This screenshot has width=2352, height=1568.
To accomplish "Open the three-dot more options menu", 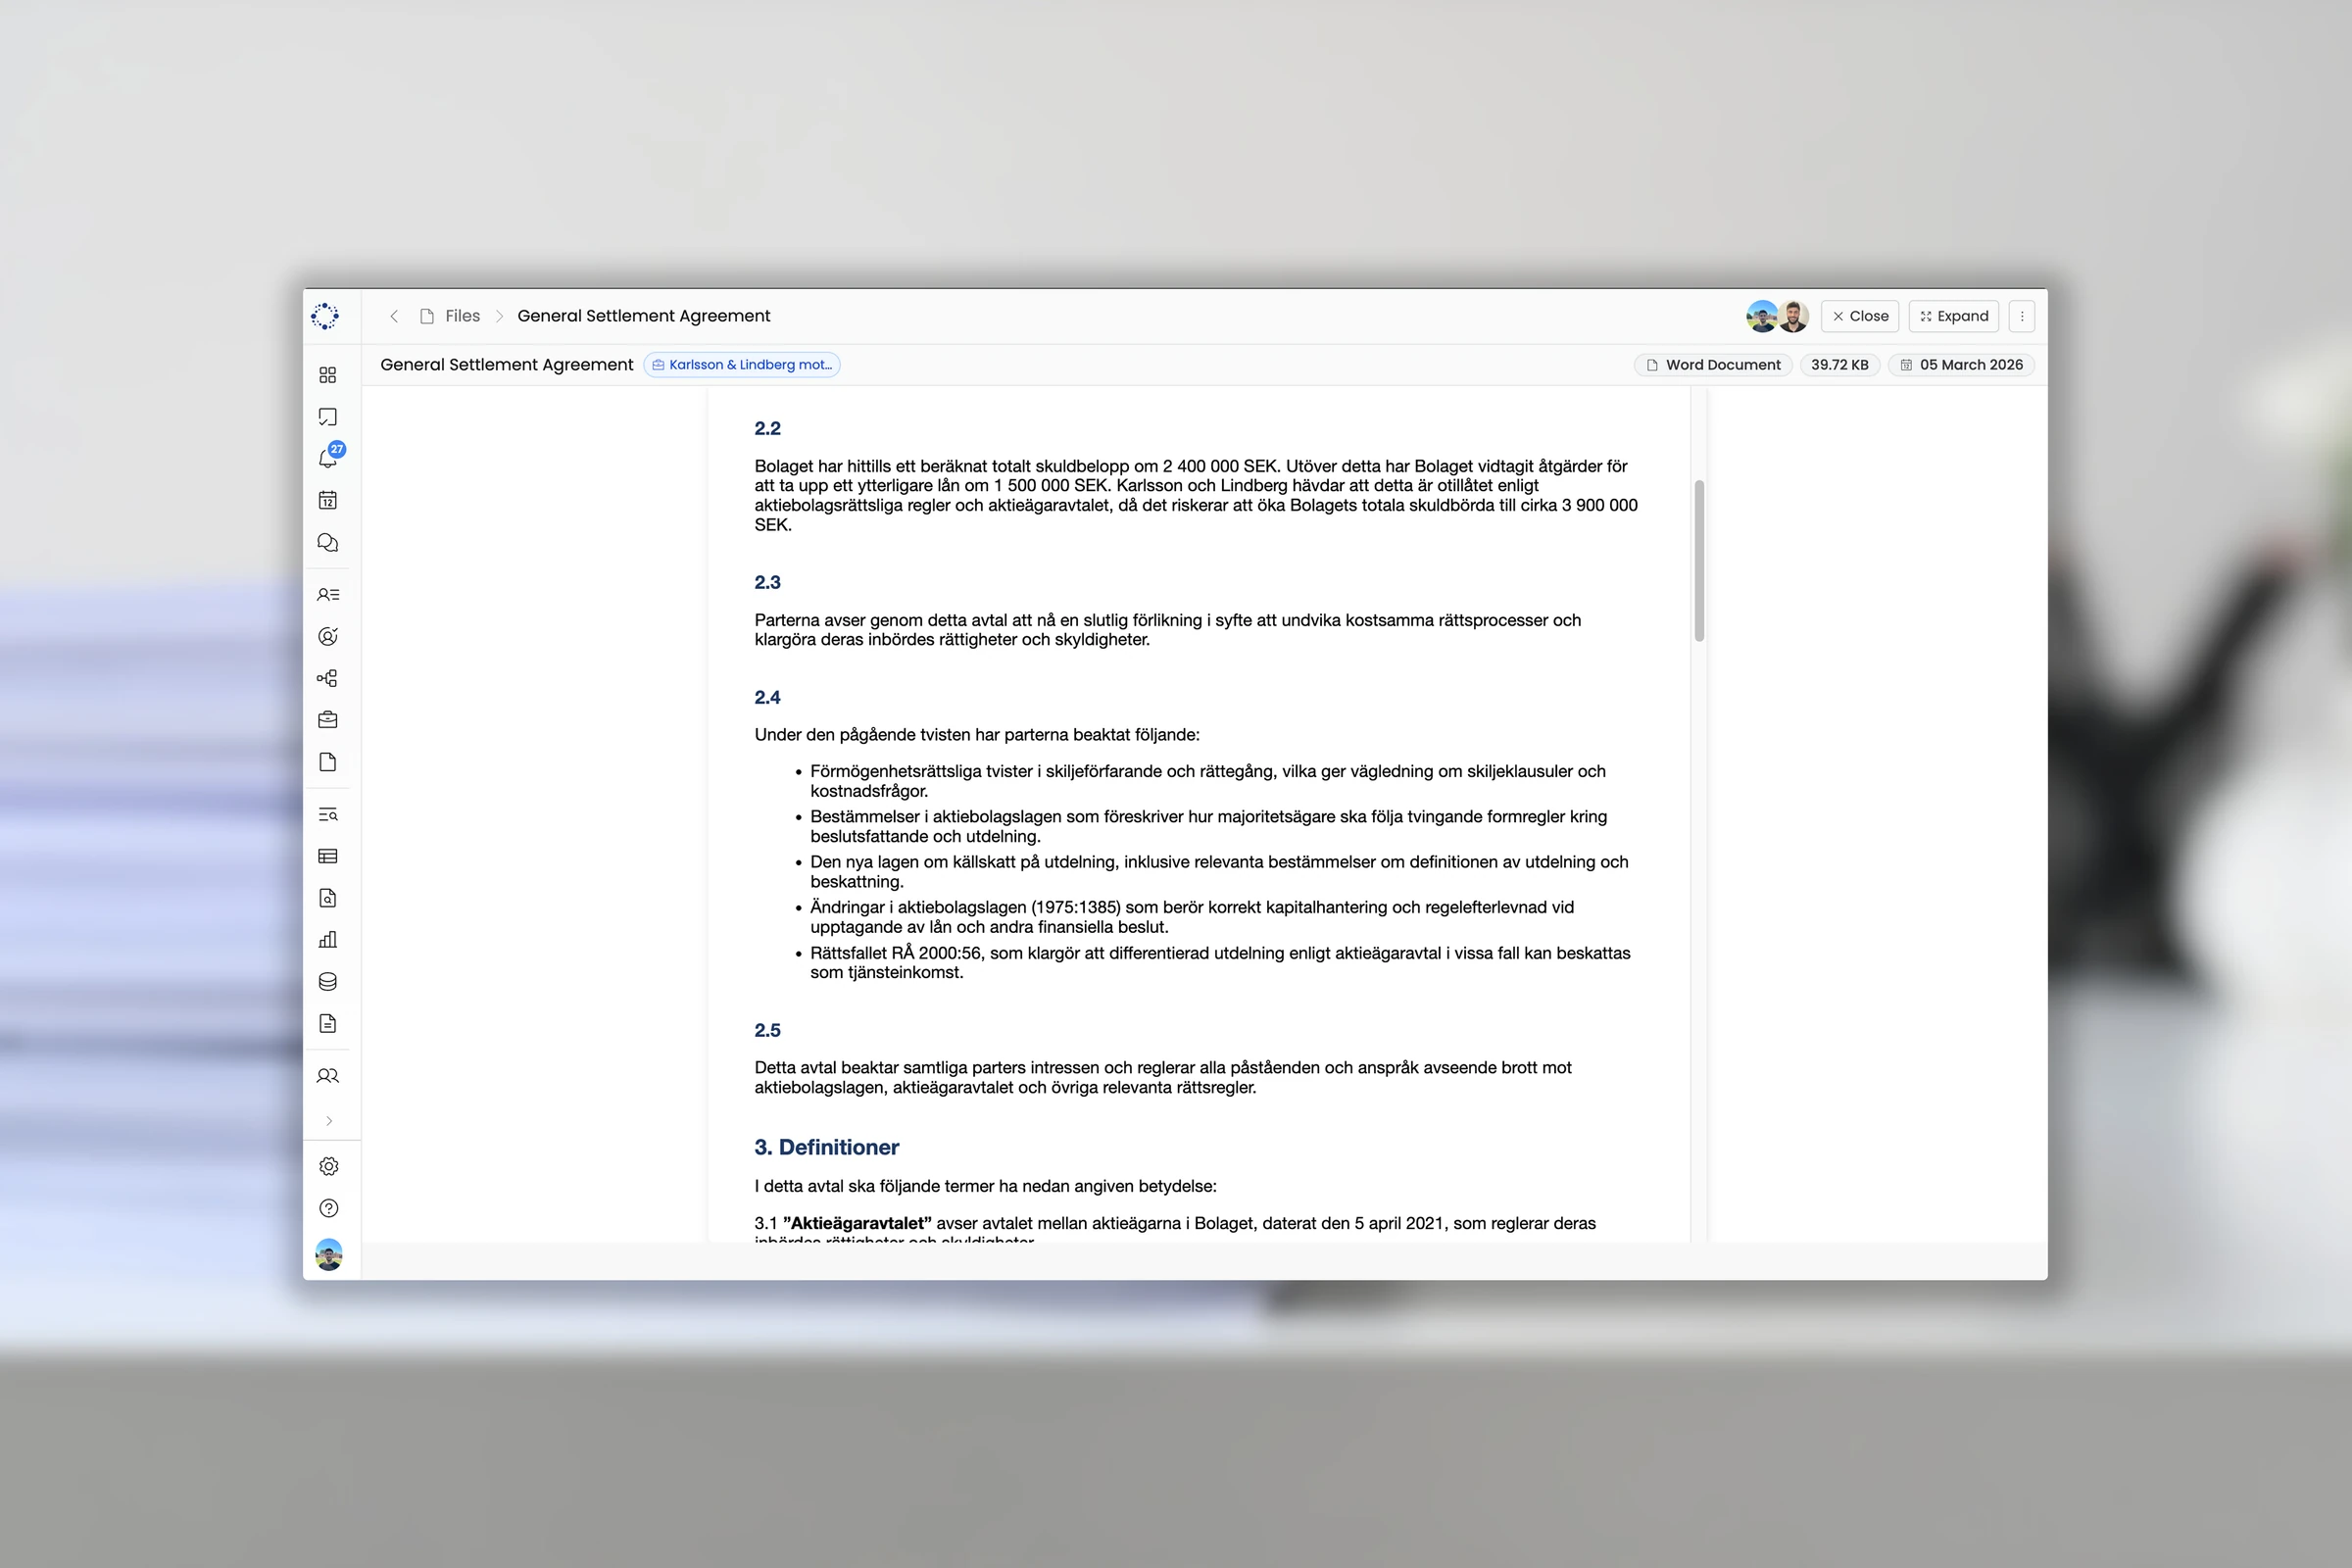I will (2021, 316).
